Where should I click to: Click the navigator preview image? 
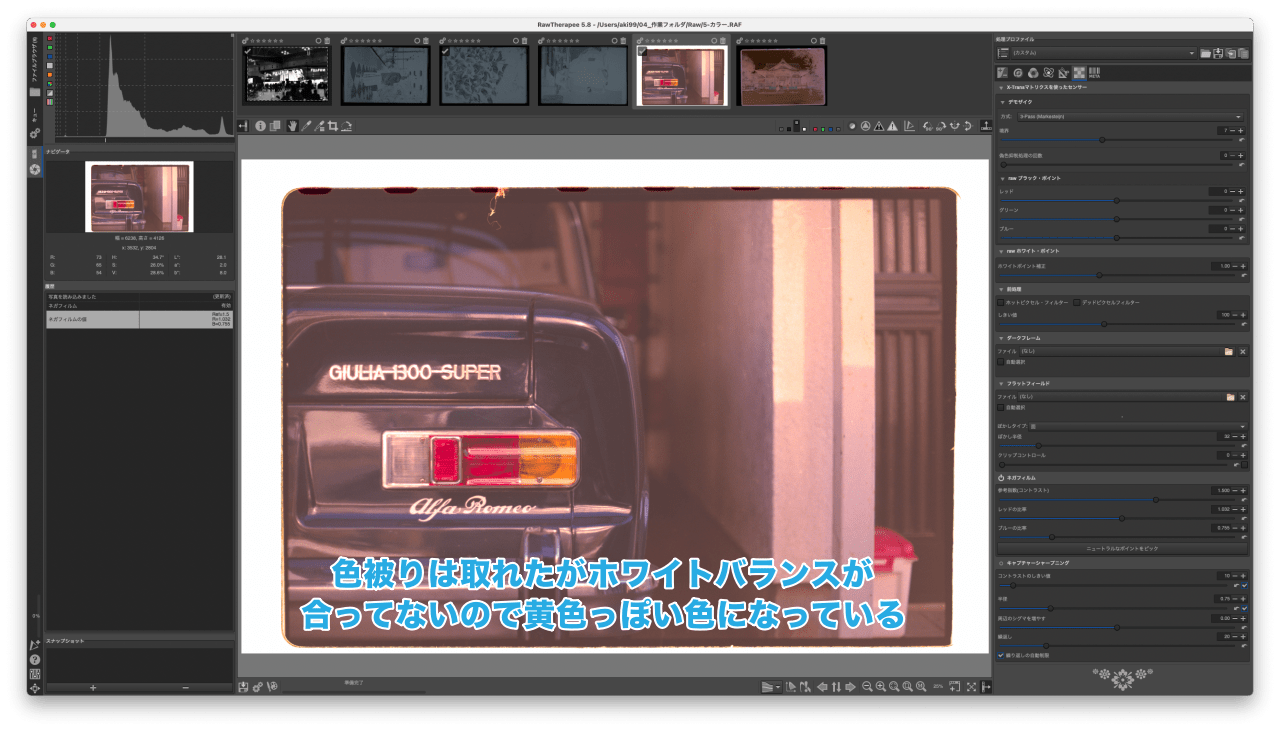(x=139, y=197)
